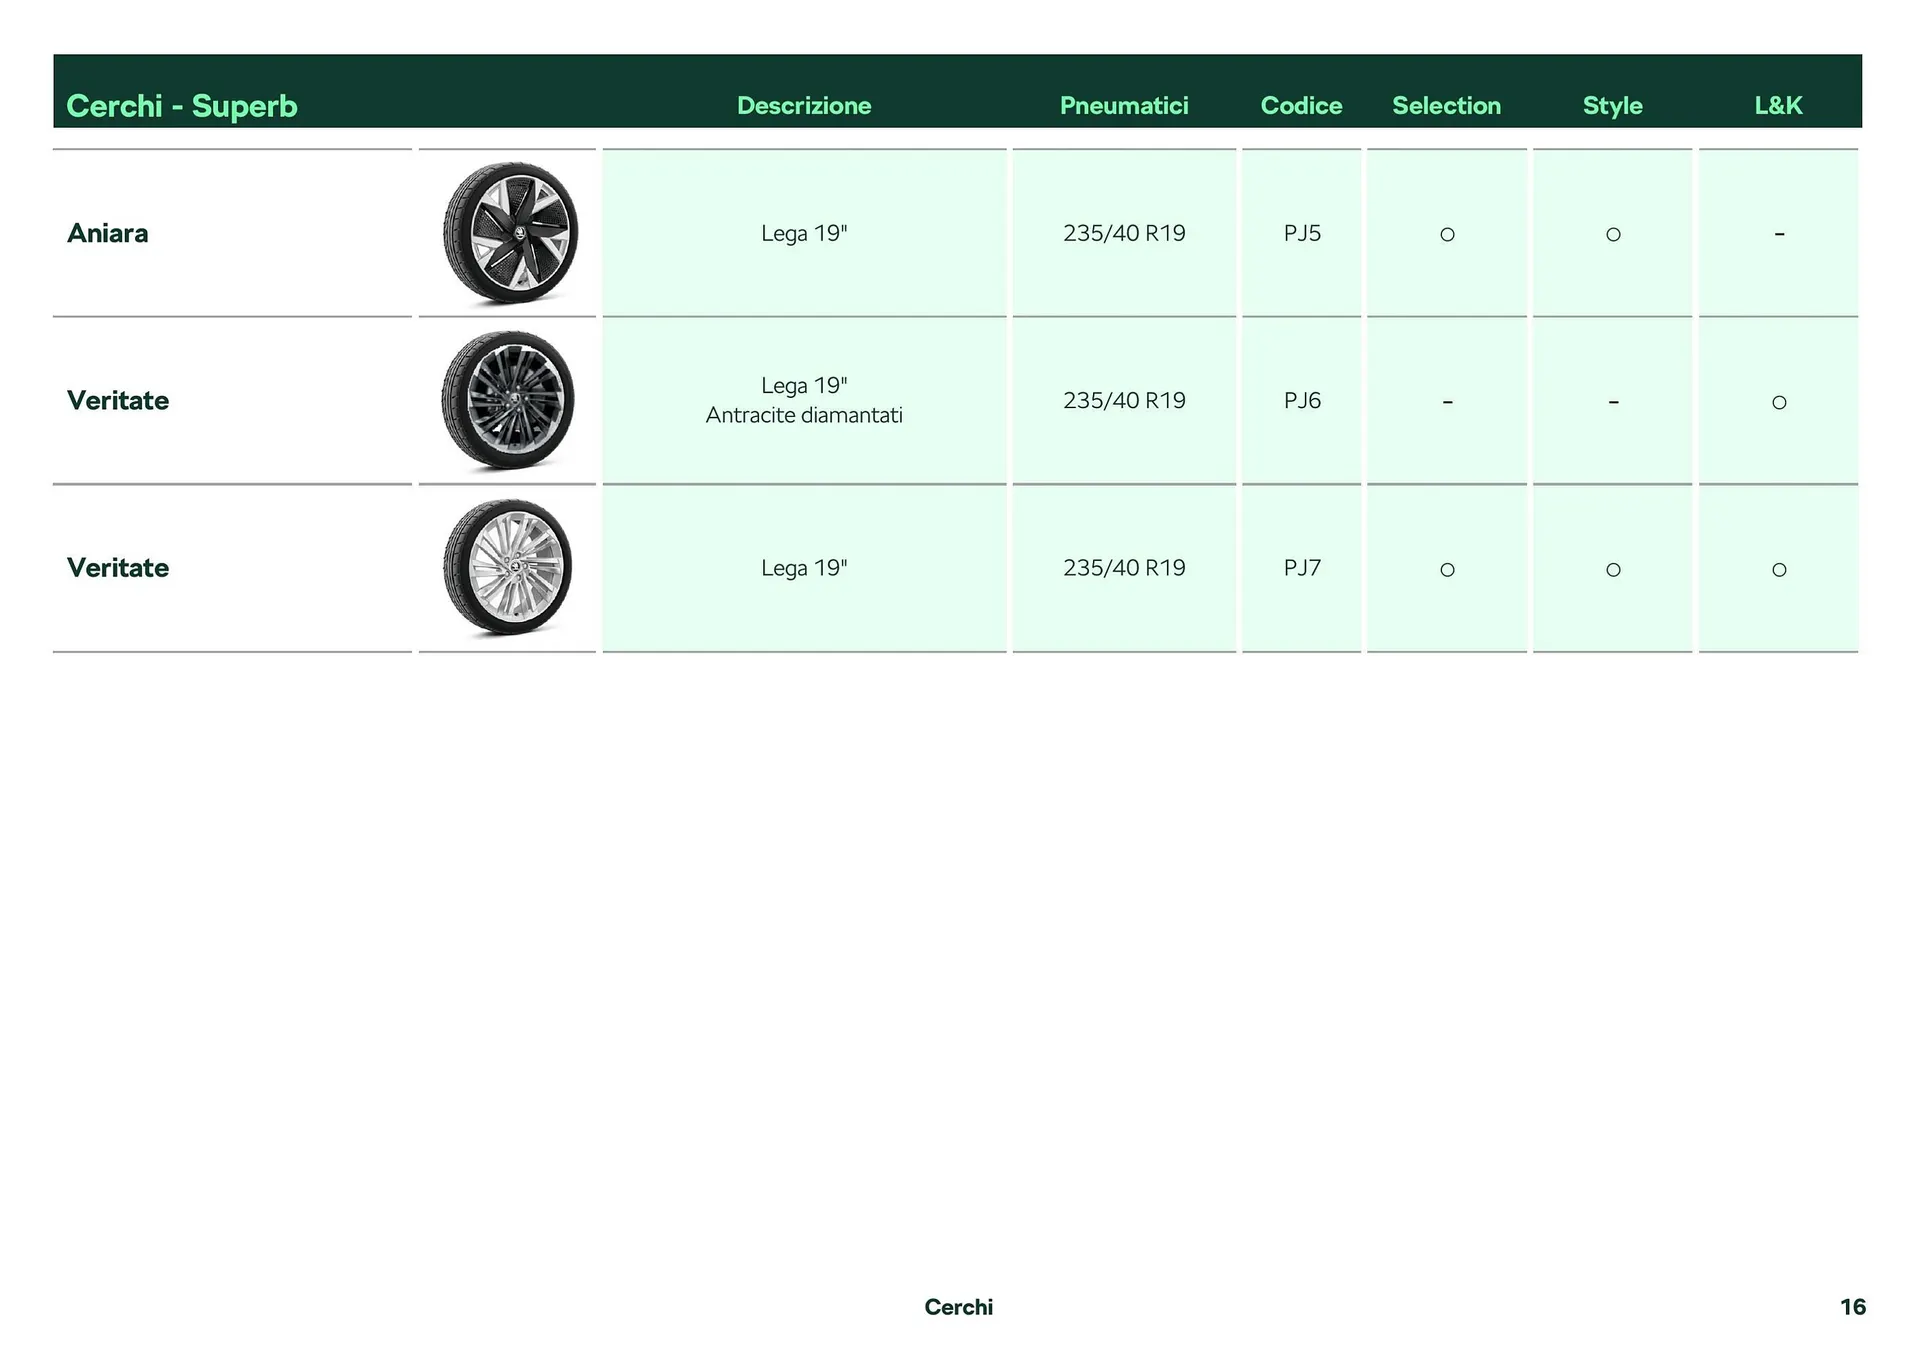The height and width of the screenshot is (1358, 1920).
Task: Click the anthracite Veritate wheel image
Action: 508,400
